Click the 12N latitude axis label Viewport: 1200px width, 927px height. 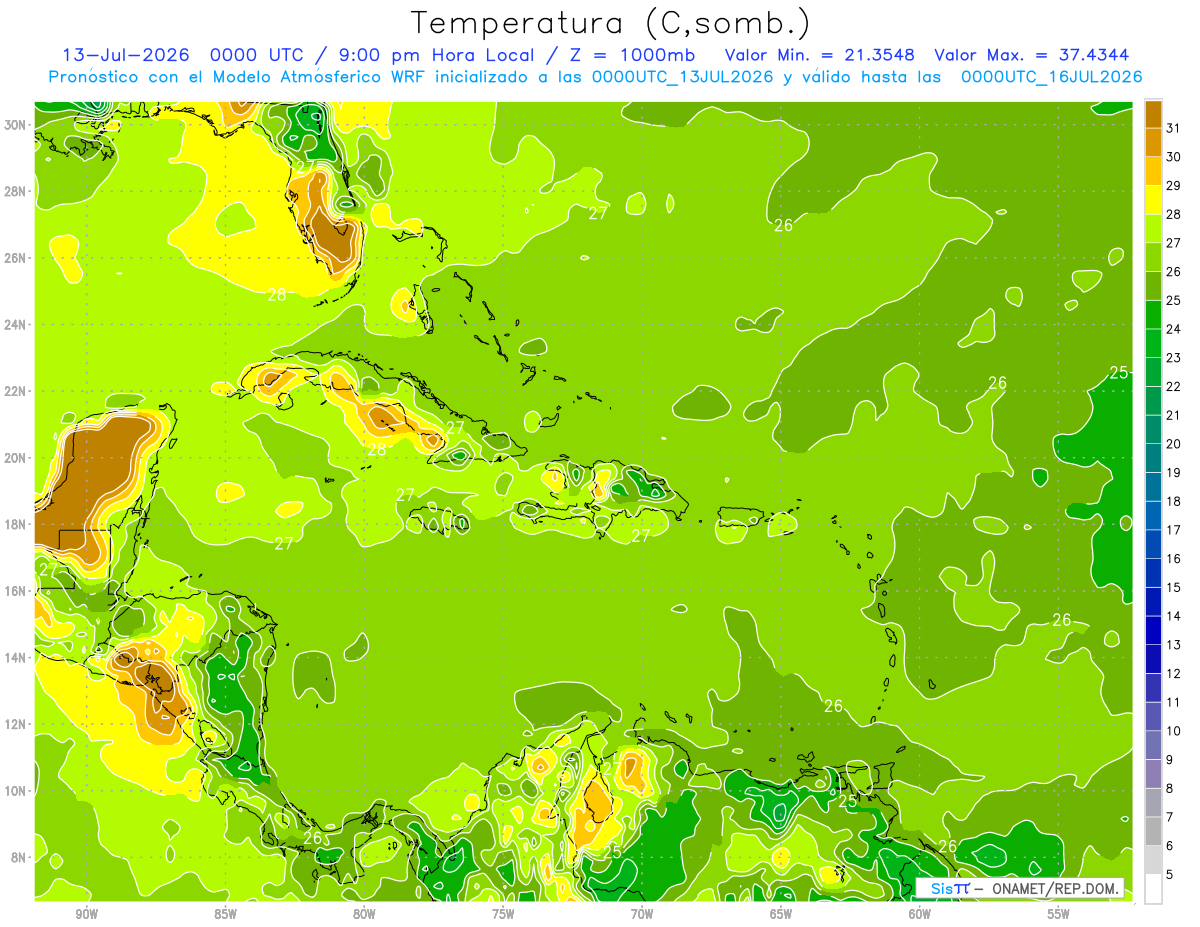click(16, 724)
